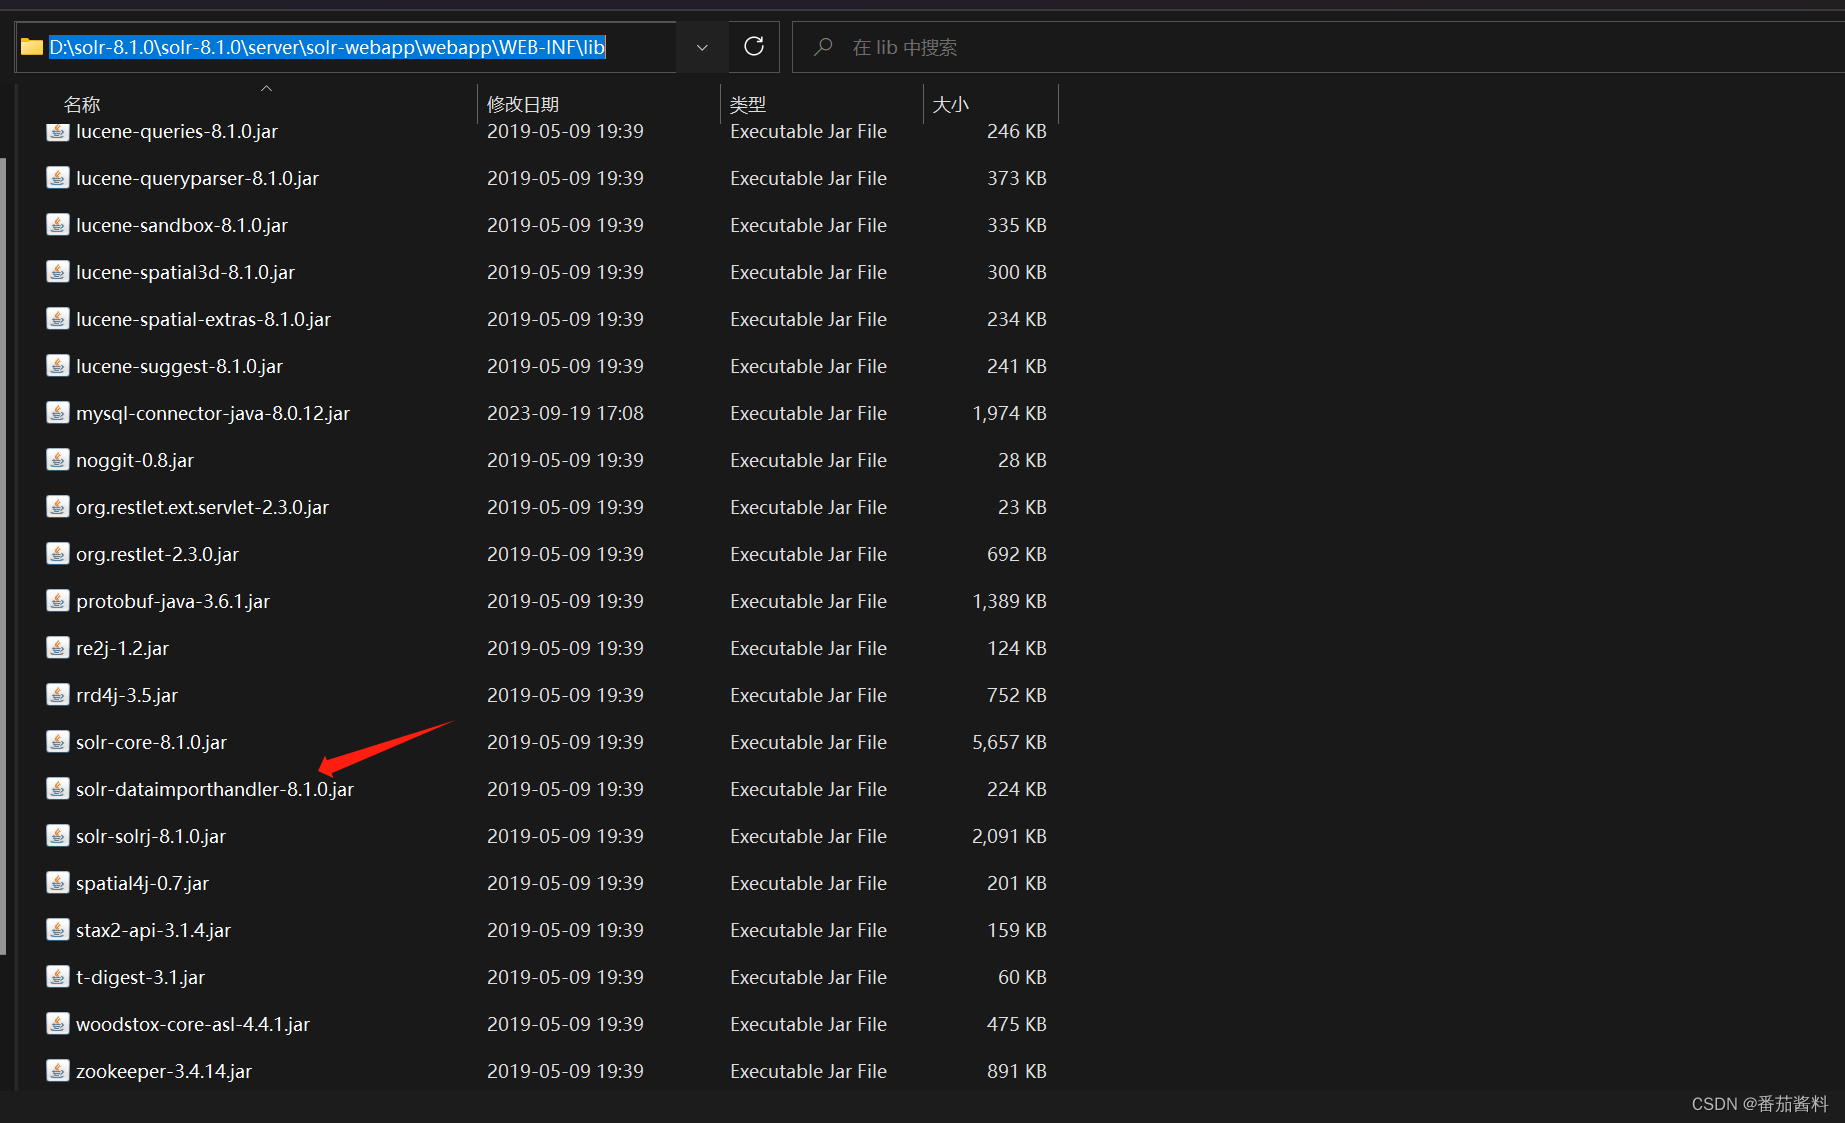Click the jar icon for org.restlet-2.3.0.jar
Viewport: 1845px width, 1123px height.
pyautogui.click(x=58, y=554)
